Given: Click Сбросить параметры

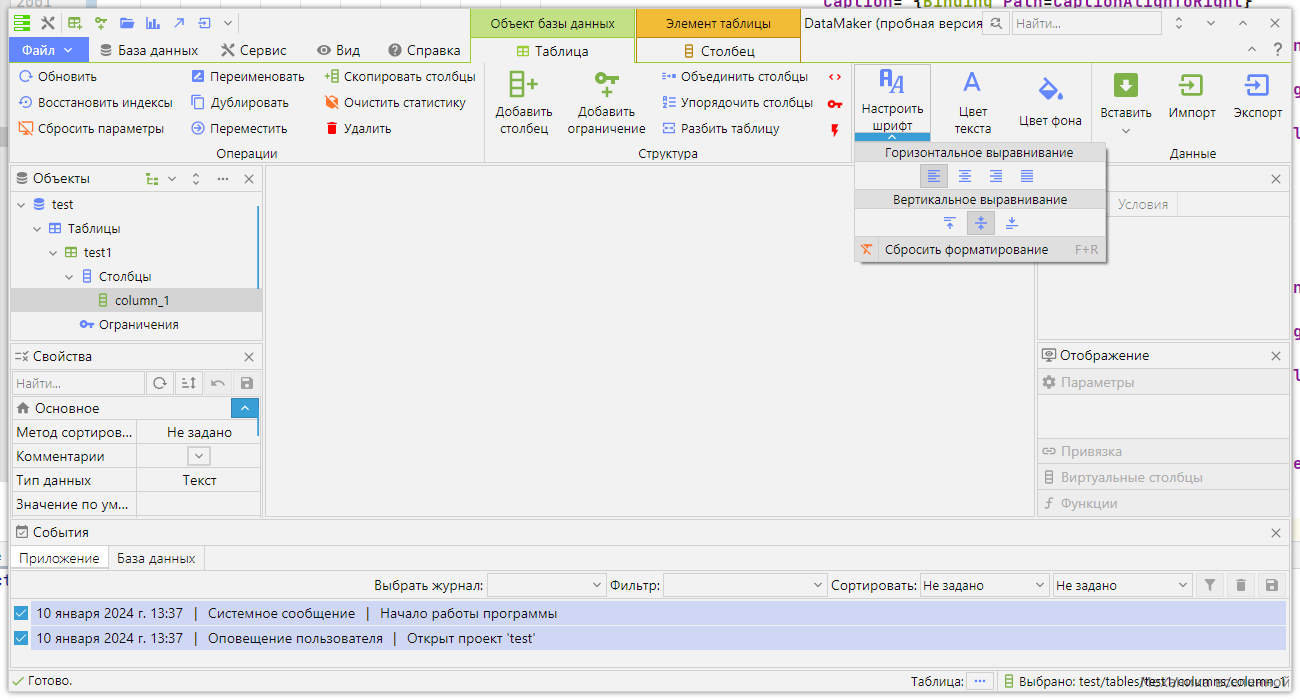Looking at the screenshot, I should pos(90,128).
